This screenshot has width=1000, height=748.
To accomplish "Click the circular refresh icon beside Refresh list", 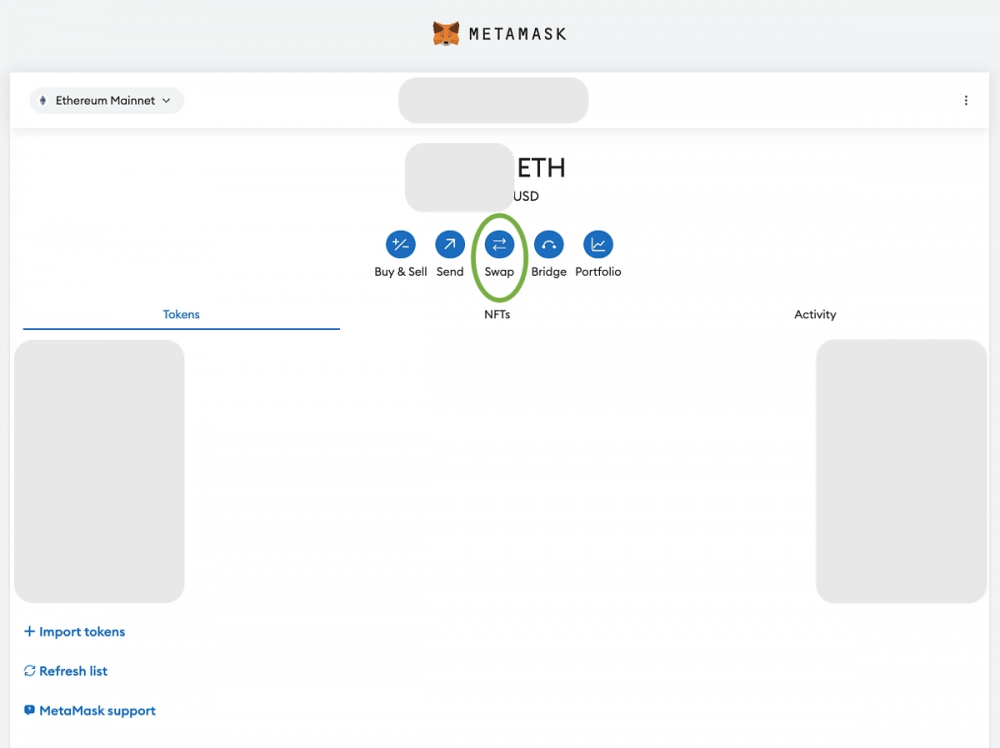I will pos(29,671).
